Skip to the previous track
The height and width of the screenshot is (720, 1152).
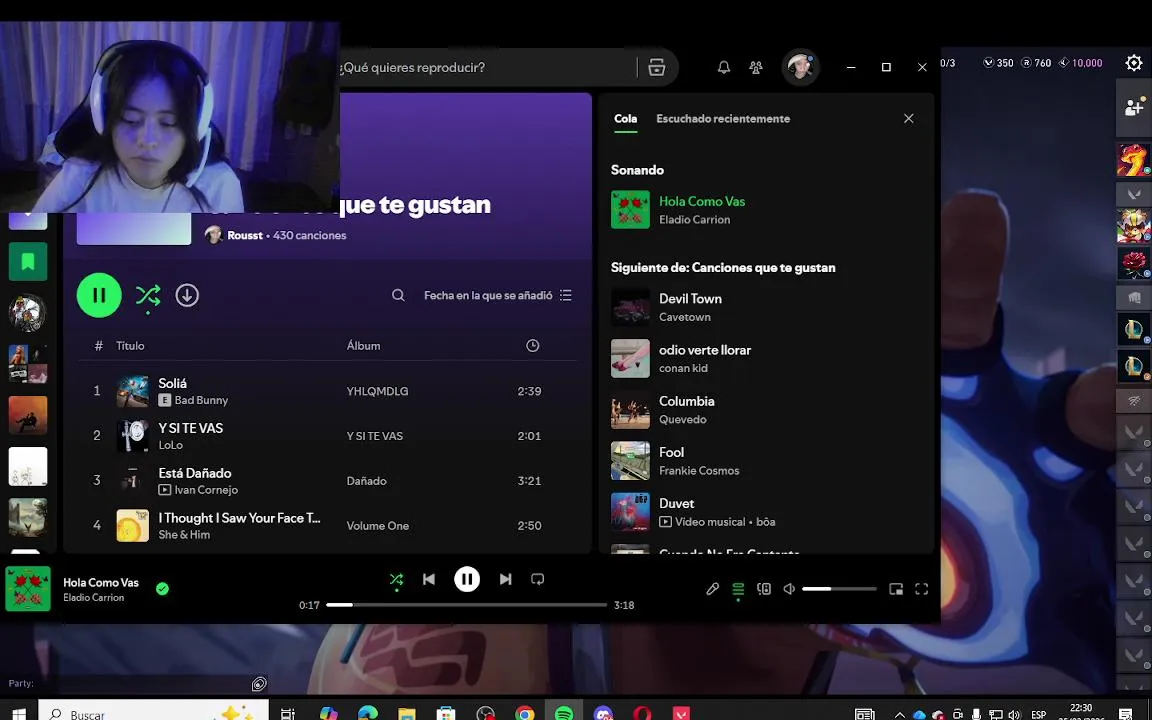coord(429,579)
